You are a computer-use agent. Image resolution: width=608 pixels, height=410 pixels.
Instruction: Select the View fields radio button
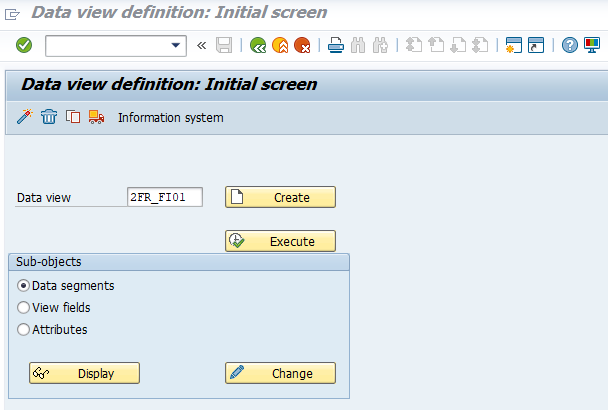pyautogui.click(x=24, y=307)
